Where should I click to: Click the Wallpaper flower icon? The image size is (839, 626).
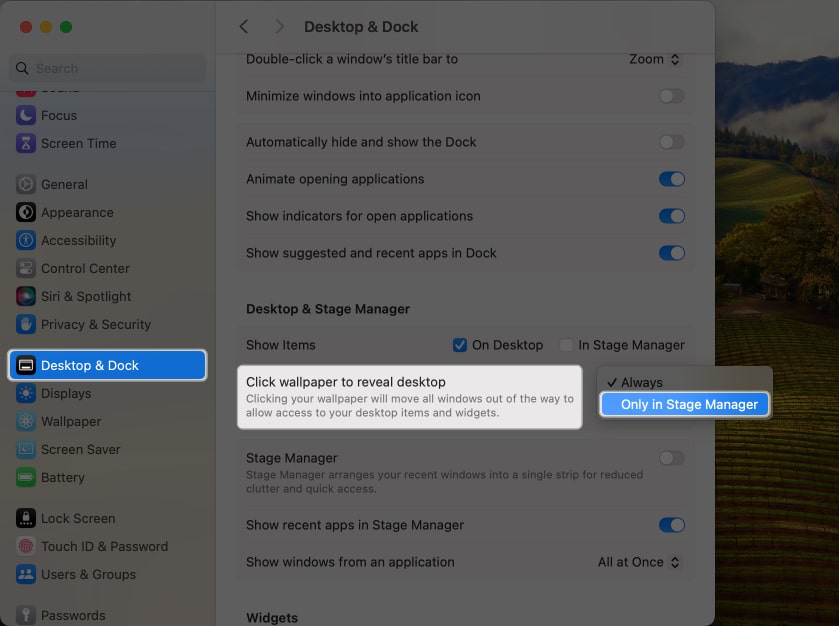tap(26, 421)
